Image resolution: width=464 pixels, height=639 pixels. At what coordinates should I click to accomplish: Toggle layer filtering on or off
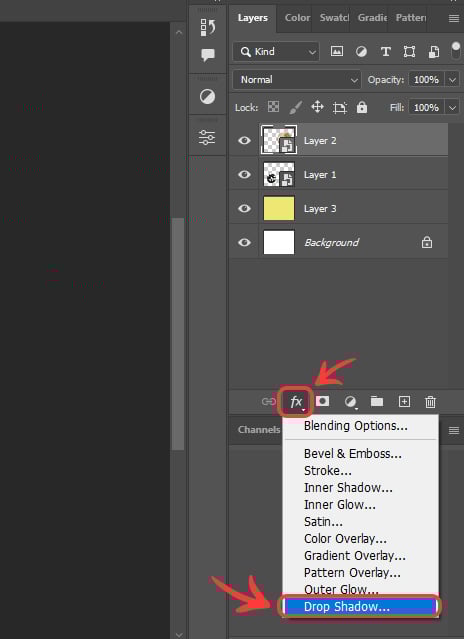[x=456, y=51]
